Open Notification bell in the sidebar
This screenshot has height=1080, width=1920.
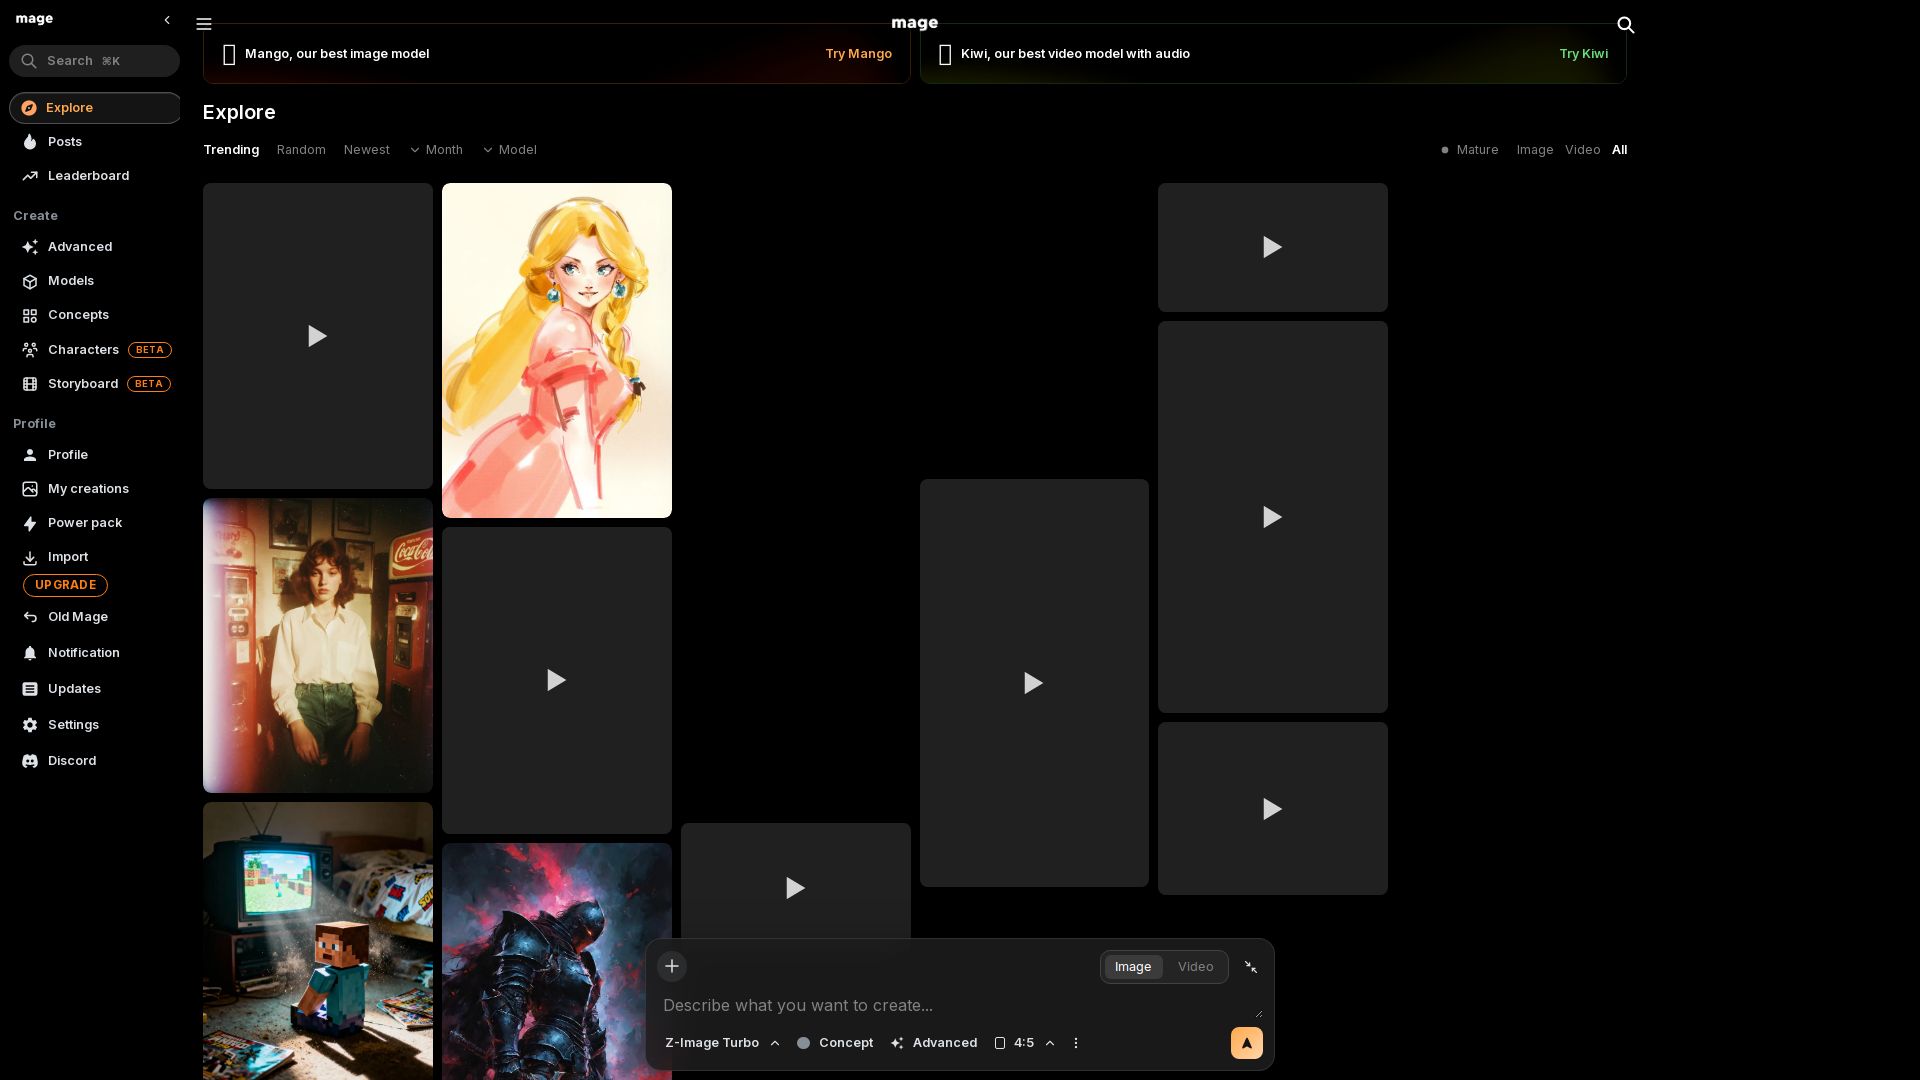click(x=83, y=653)
